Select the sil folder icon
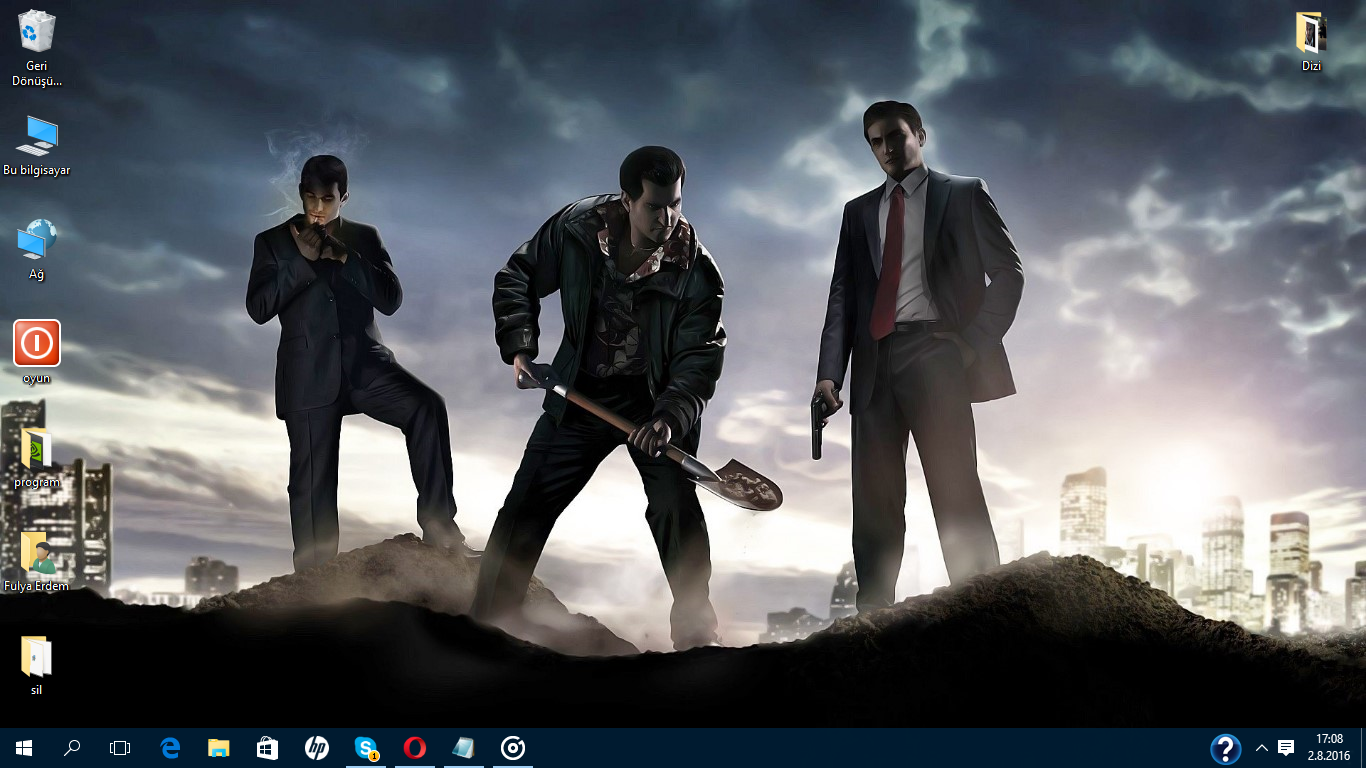The width and height of the screenshot is (1366, 768). coord(37,665)
